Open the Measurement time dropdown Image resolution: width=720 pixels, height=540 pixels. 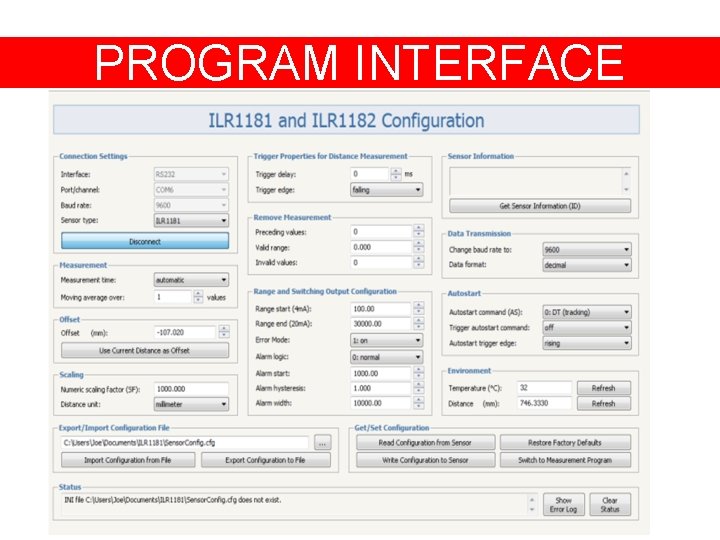(191, 280)
